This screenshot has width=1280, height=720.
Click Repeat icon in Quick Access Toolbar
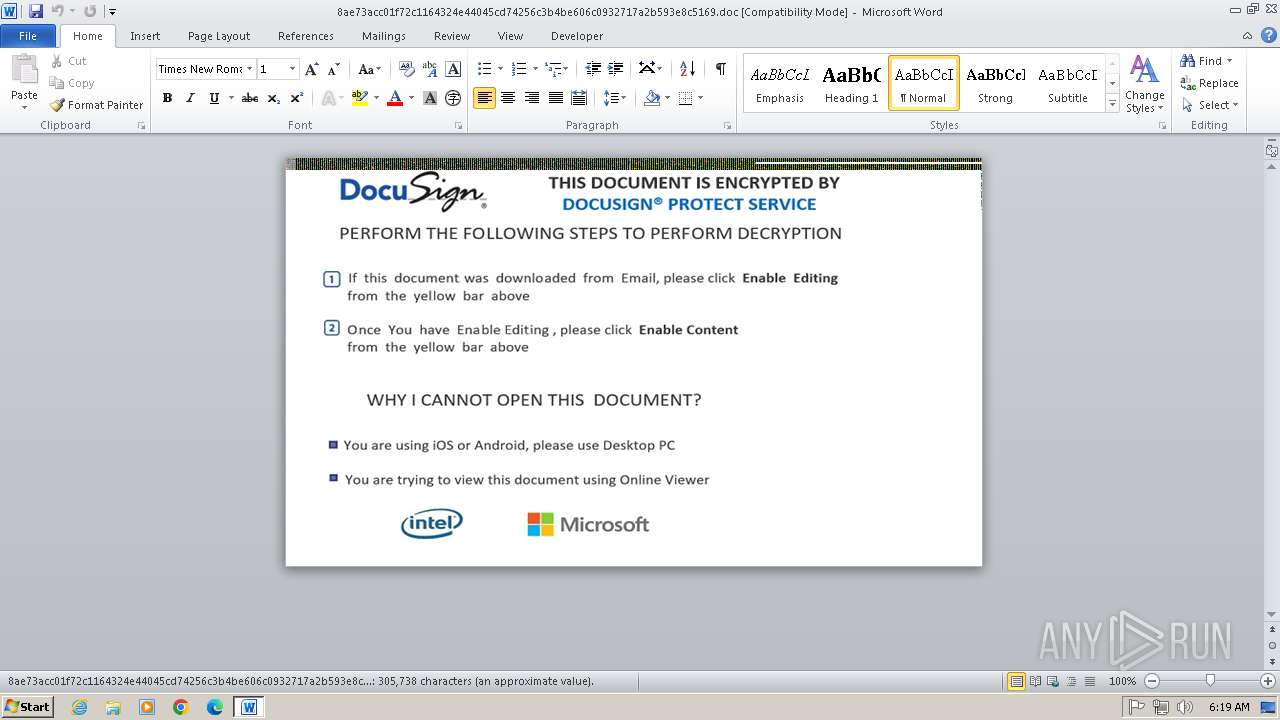click(x=90, y=11)
